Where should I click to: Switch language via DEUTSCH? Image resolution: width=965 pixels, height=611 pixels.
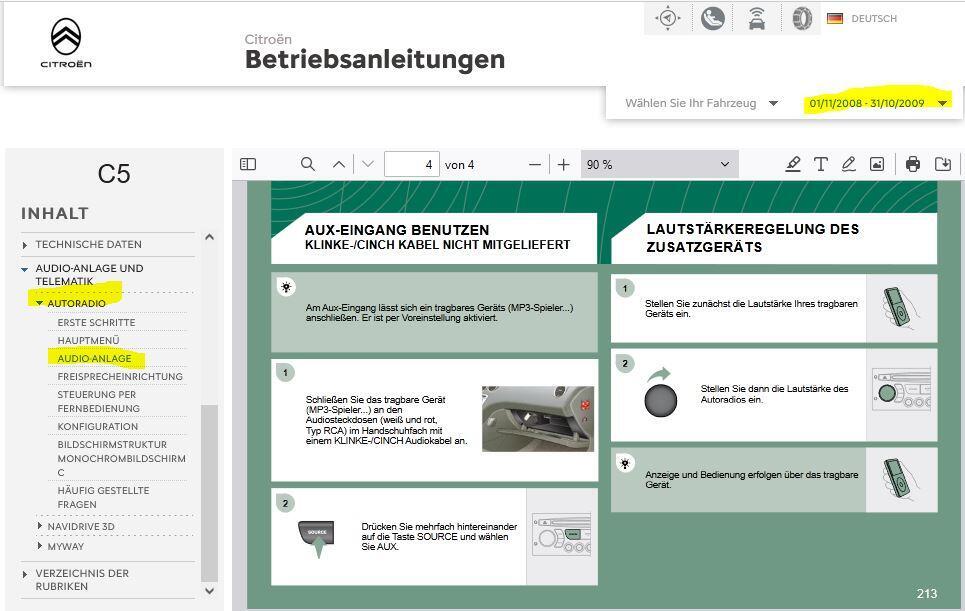(x=874, y=18)
